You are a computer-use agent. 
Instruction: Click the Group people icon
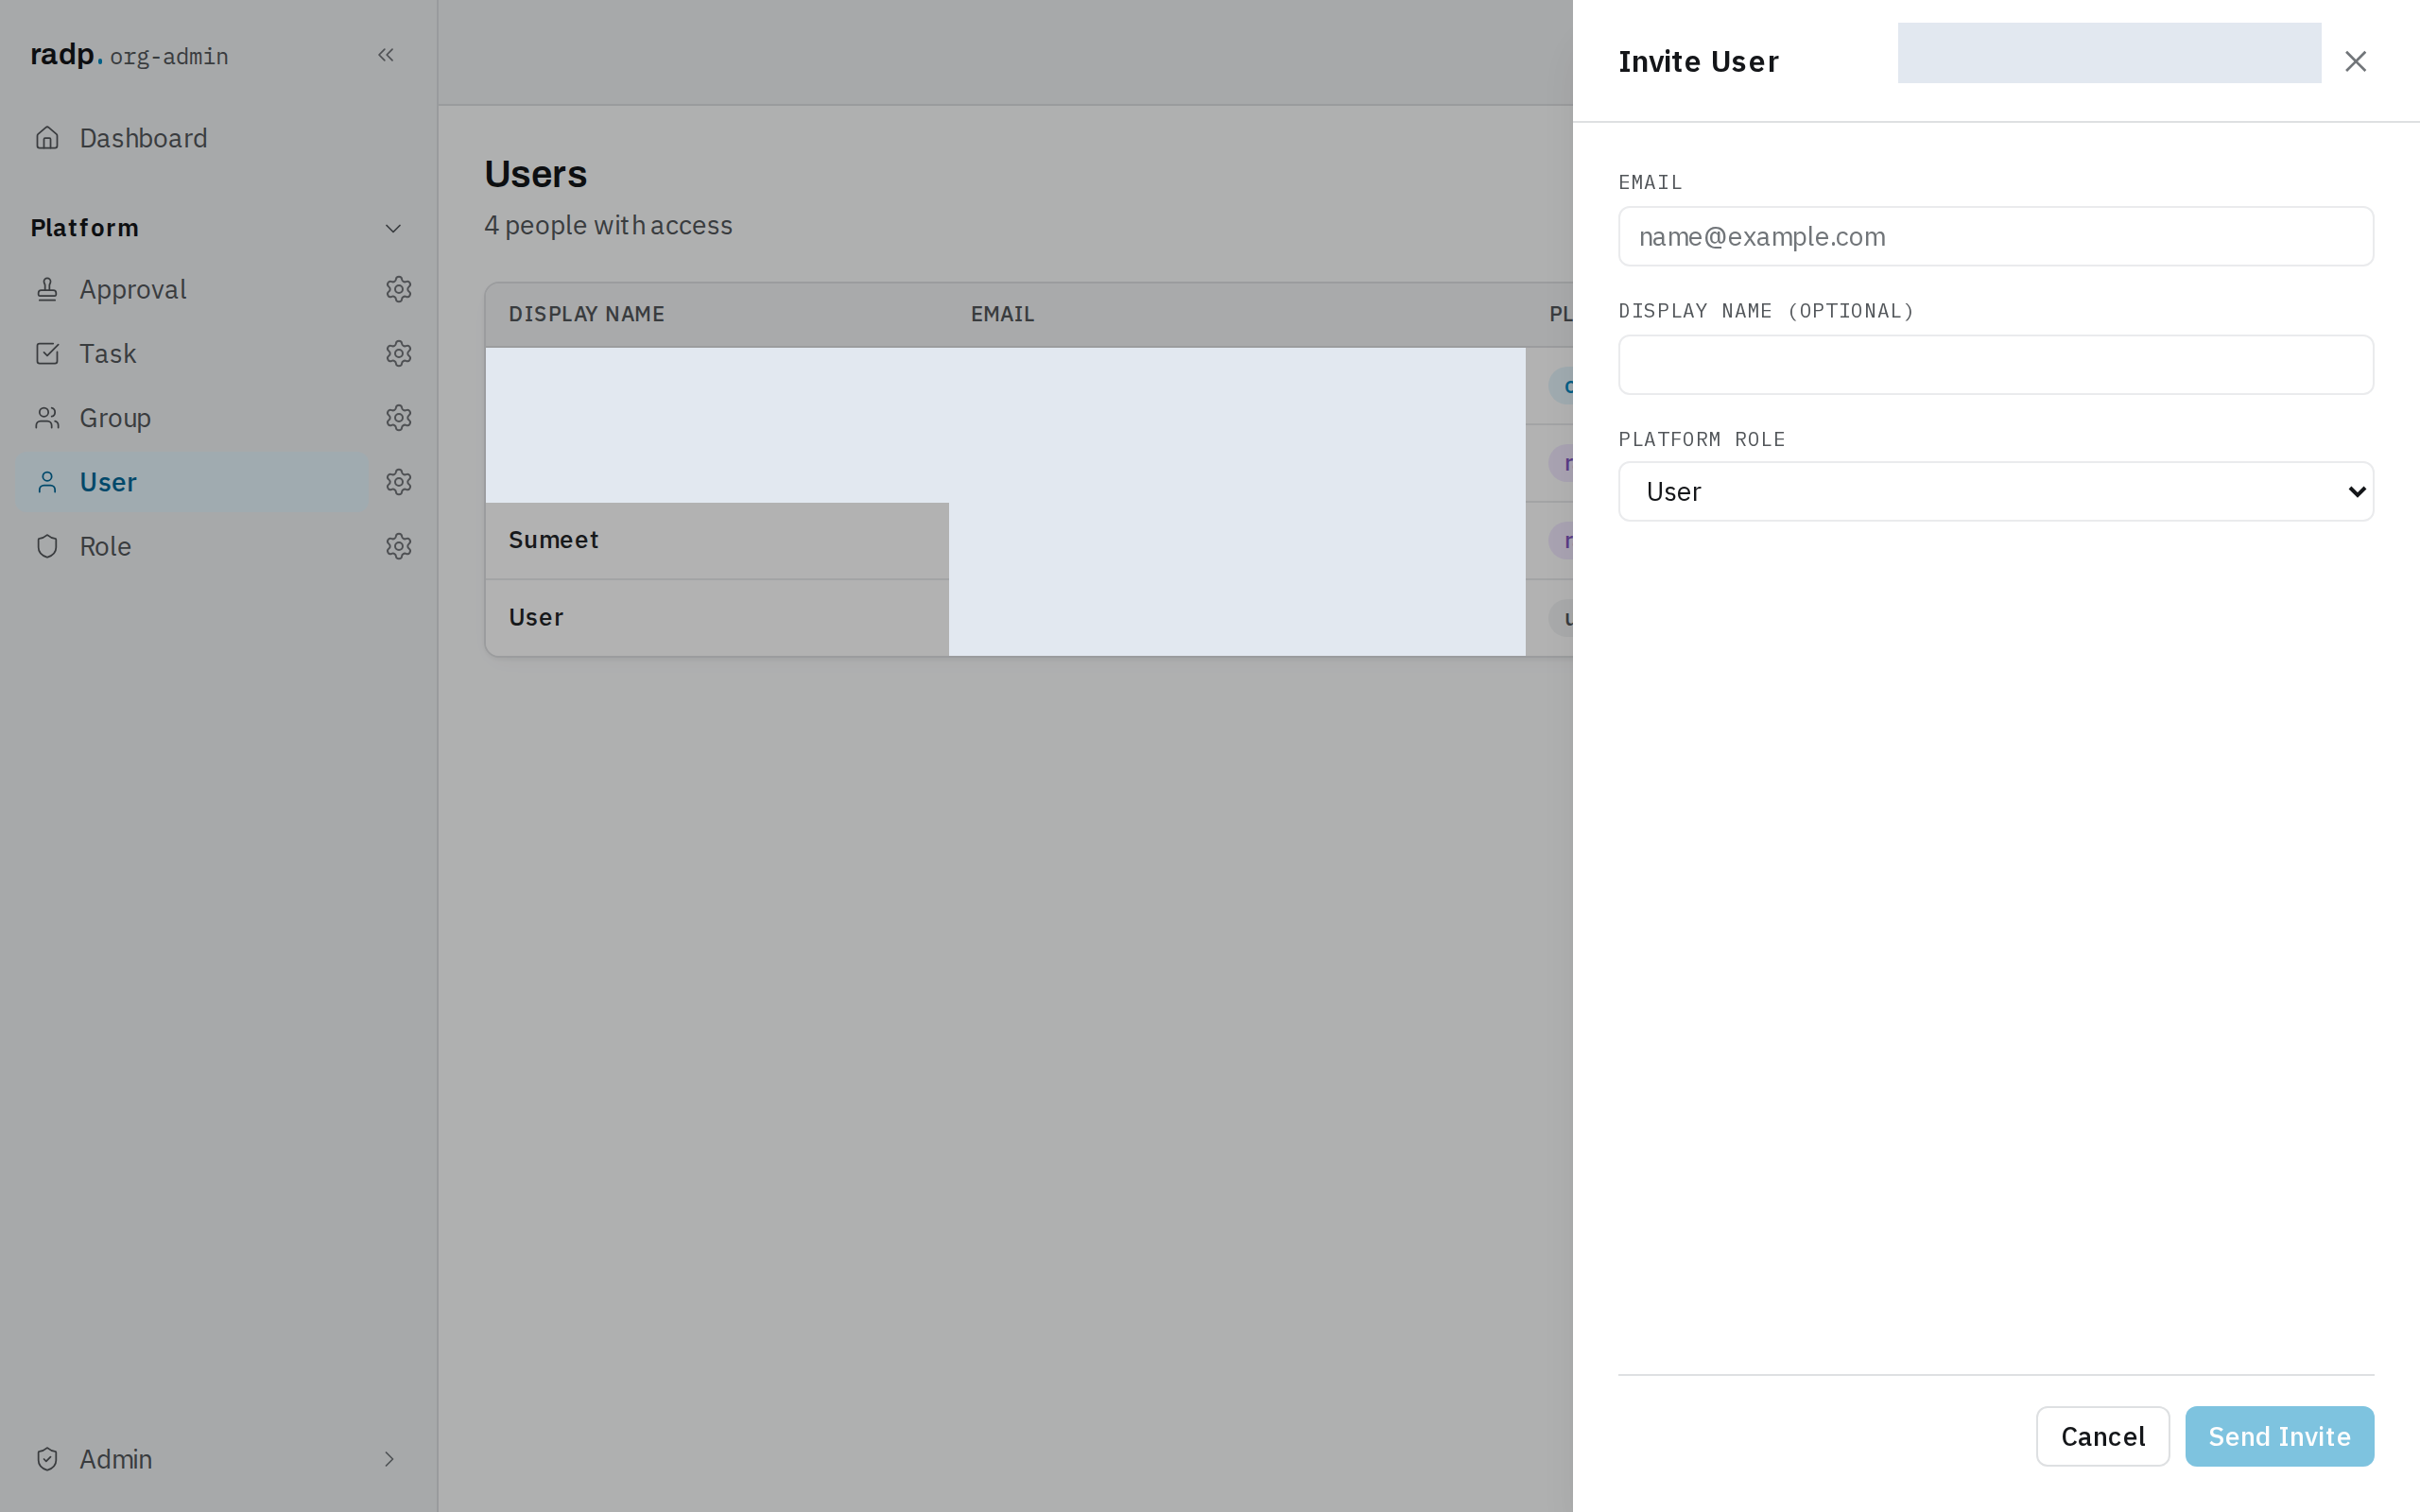[x=47, y=418]
